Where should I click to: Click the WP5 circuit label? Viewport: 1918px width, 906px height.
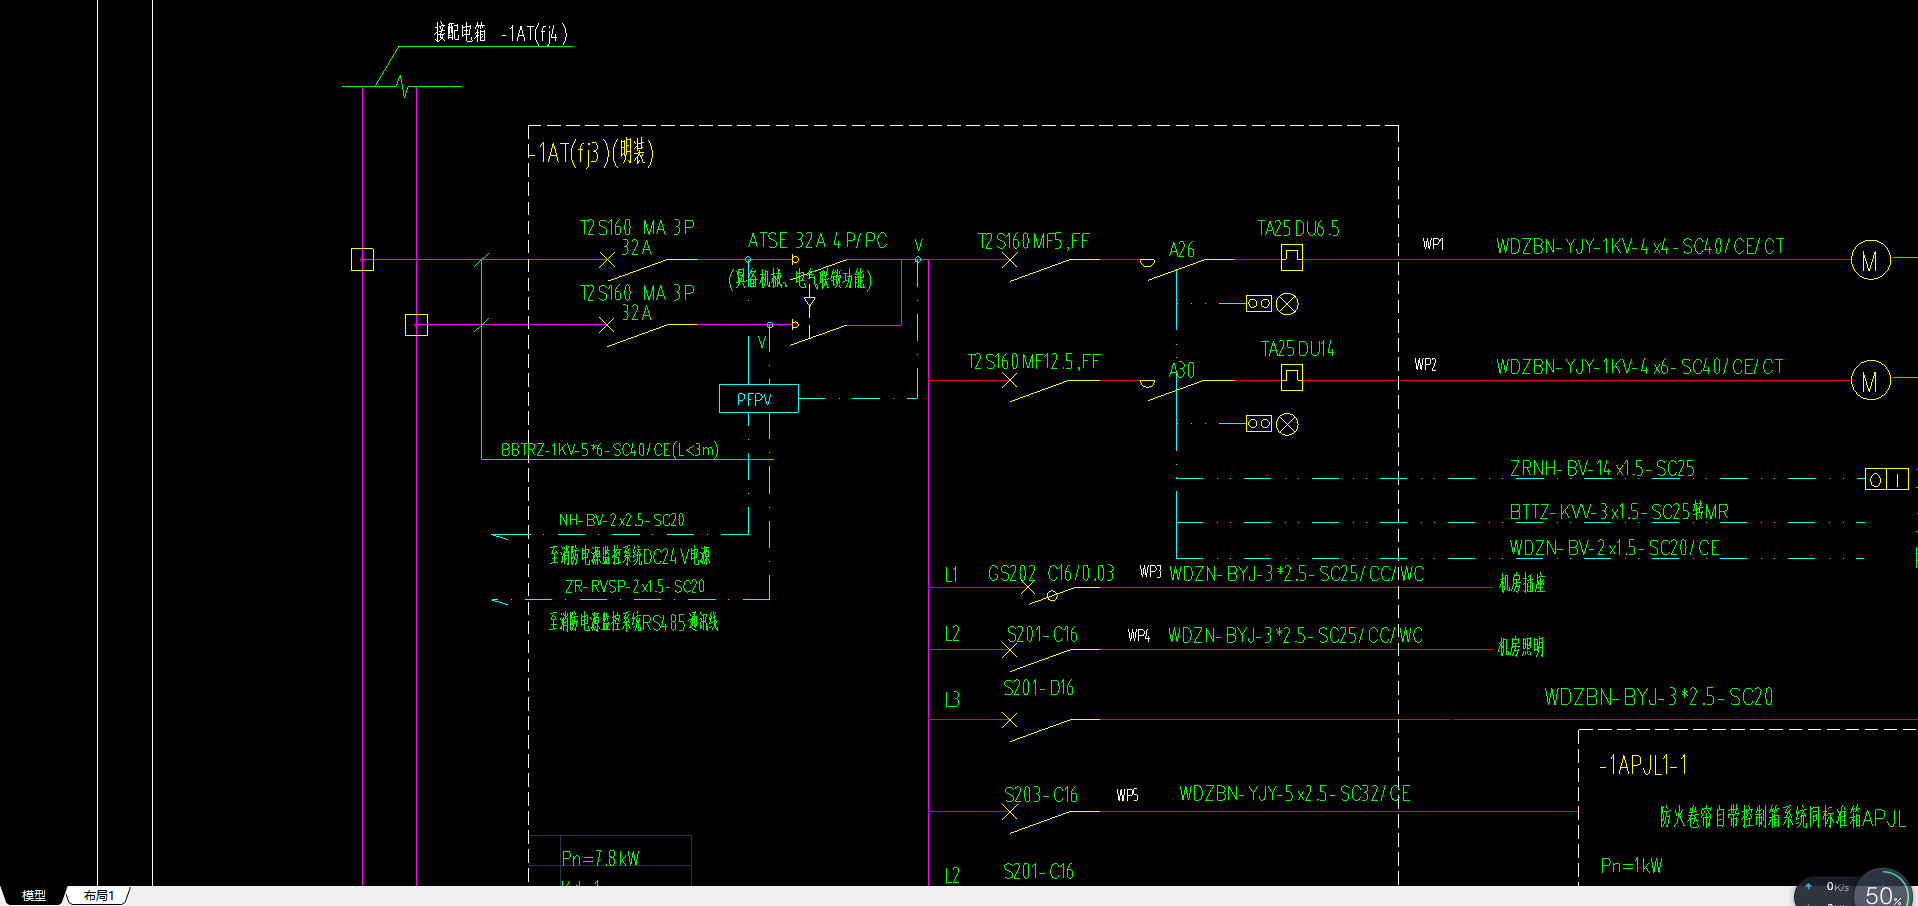1128,795
